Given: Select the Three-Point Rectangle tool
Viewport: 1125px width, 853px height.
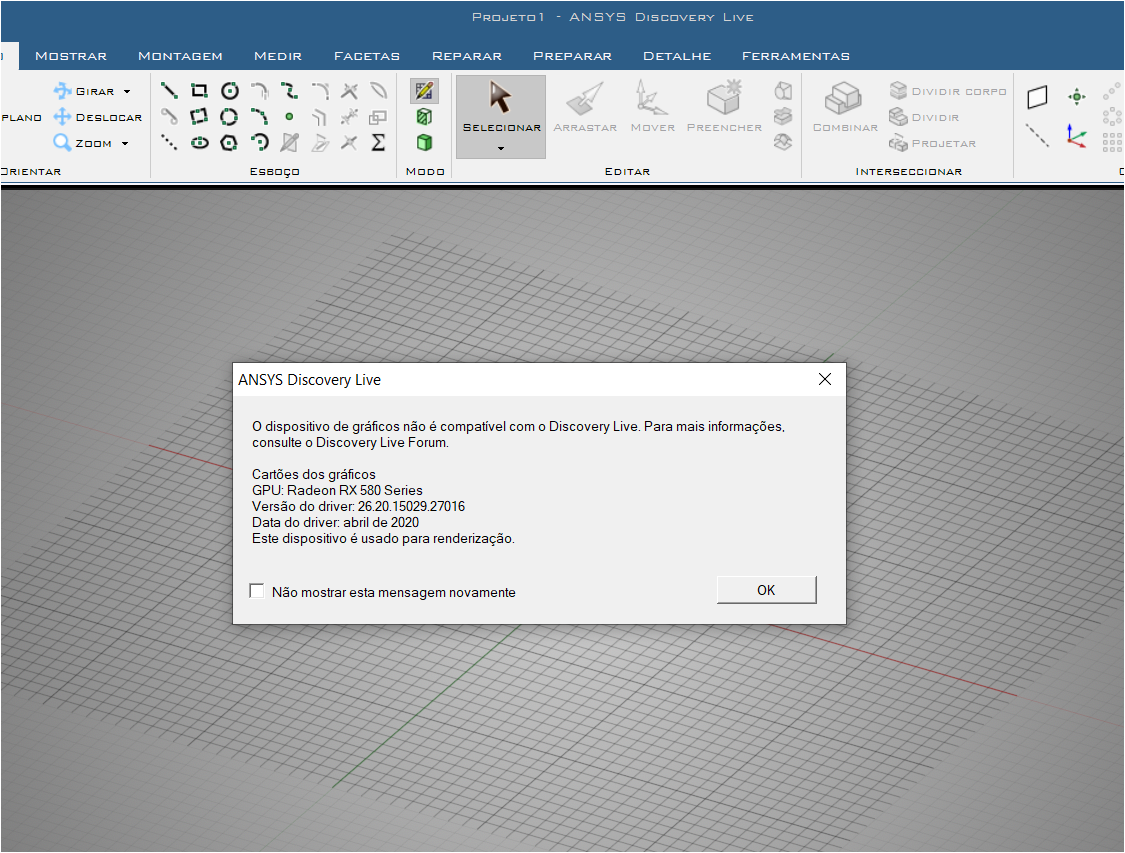Looking at the screenshot, I should click(x=199, y=116).
